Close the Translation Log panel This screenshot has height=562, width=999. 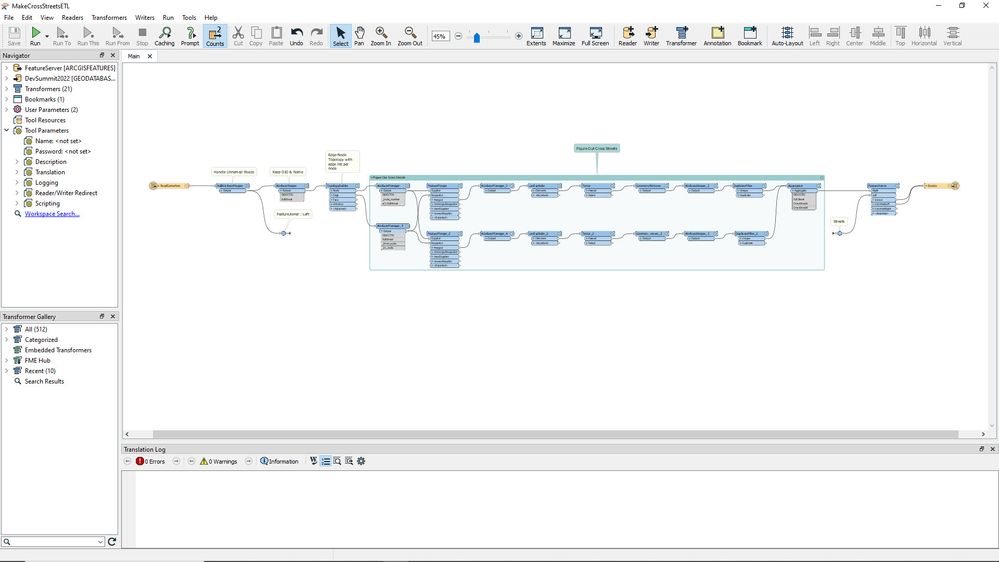992,449
